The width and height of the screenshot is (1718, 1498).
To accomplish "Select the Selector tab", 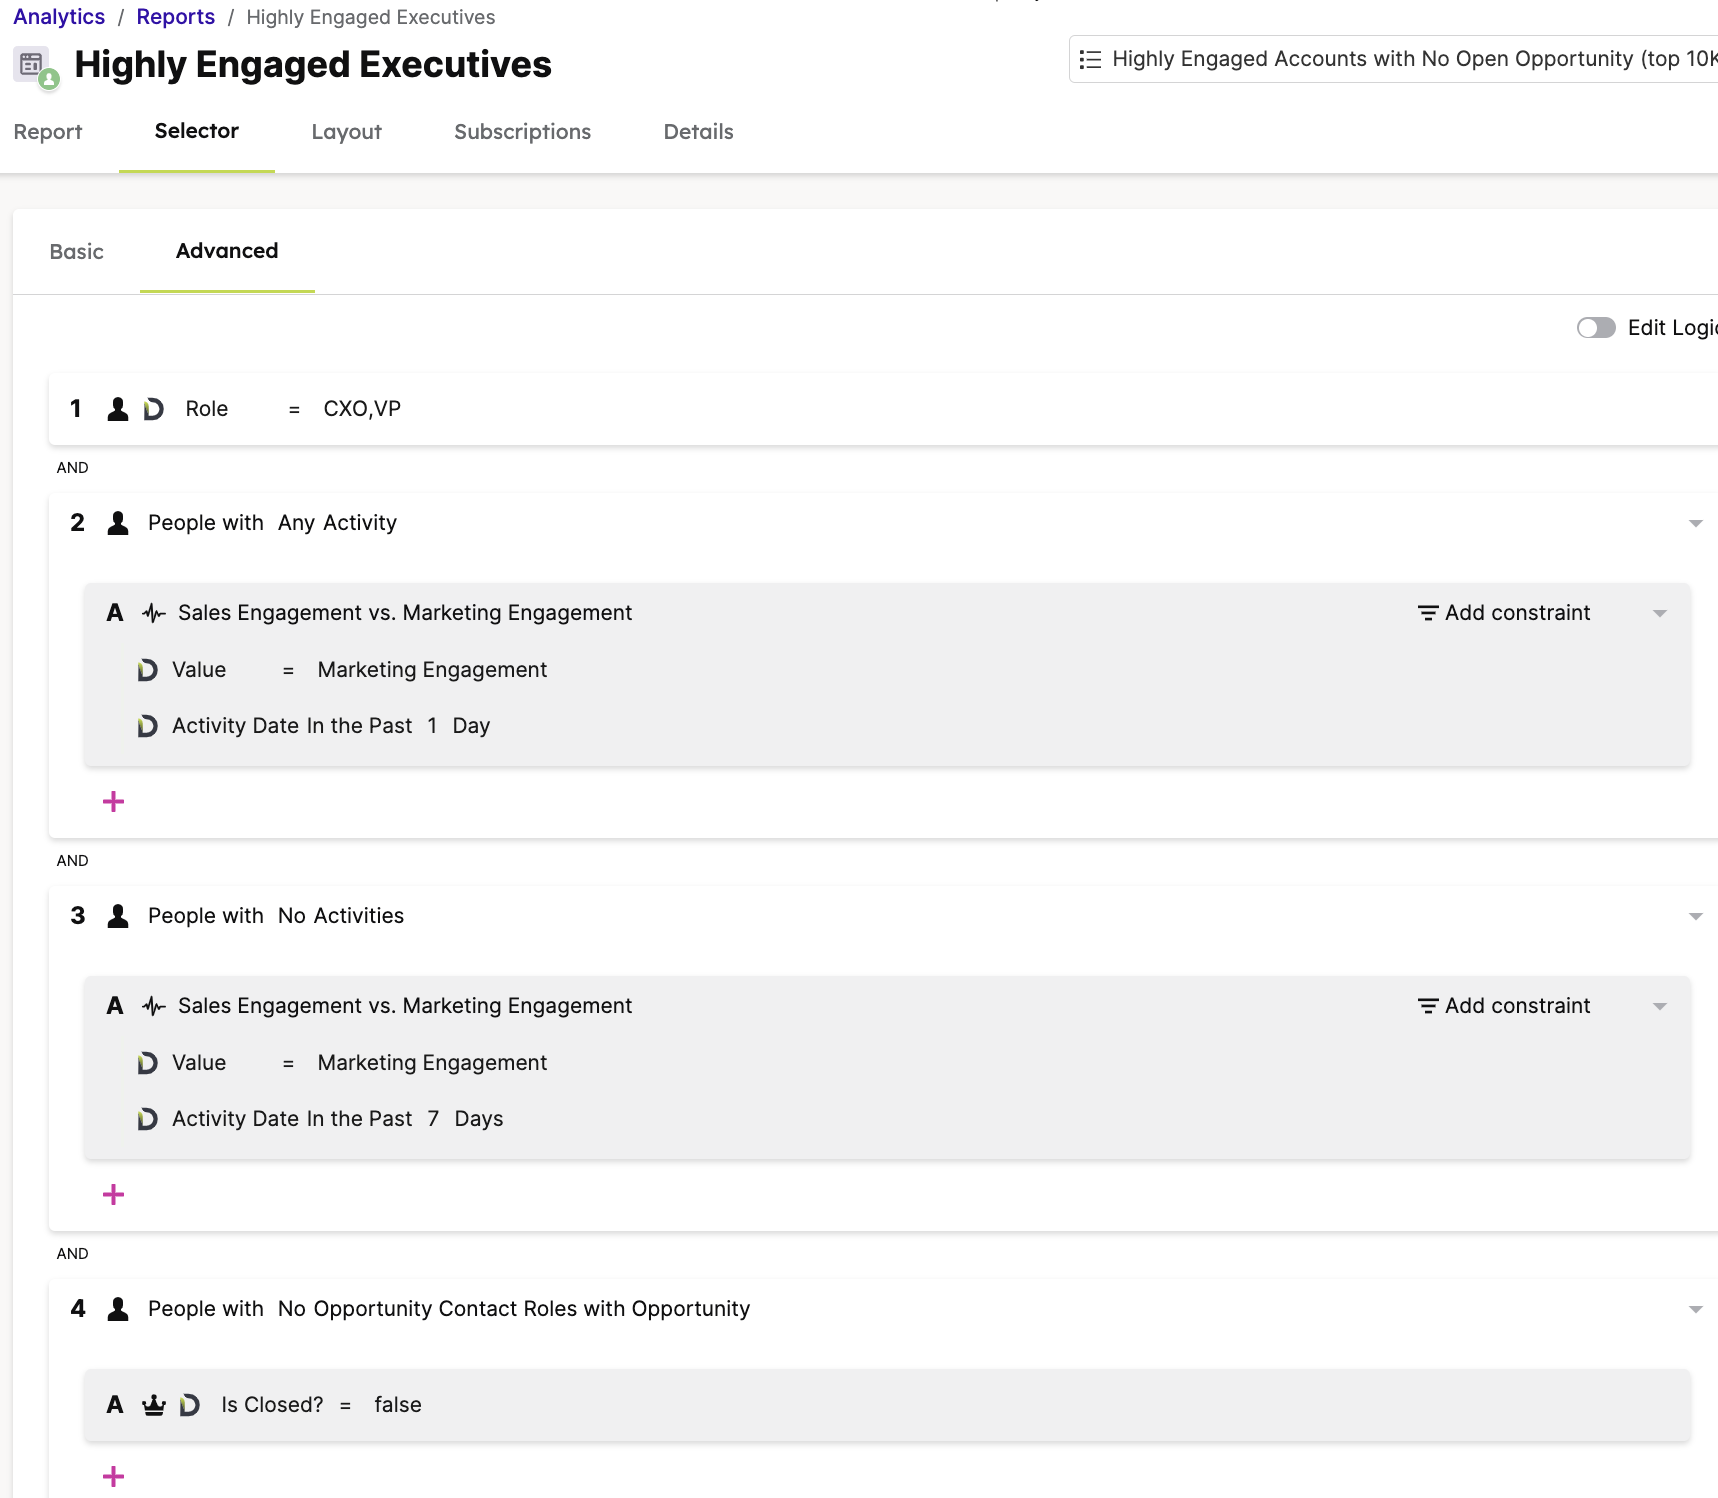I will 197,131.
